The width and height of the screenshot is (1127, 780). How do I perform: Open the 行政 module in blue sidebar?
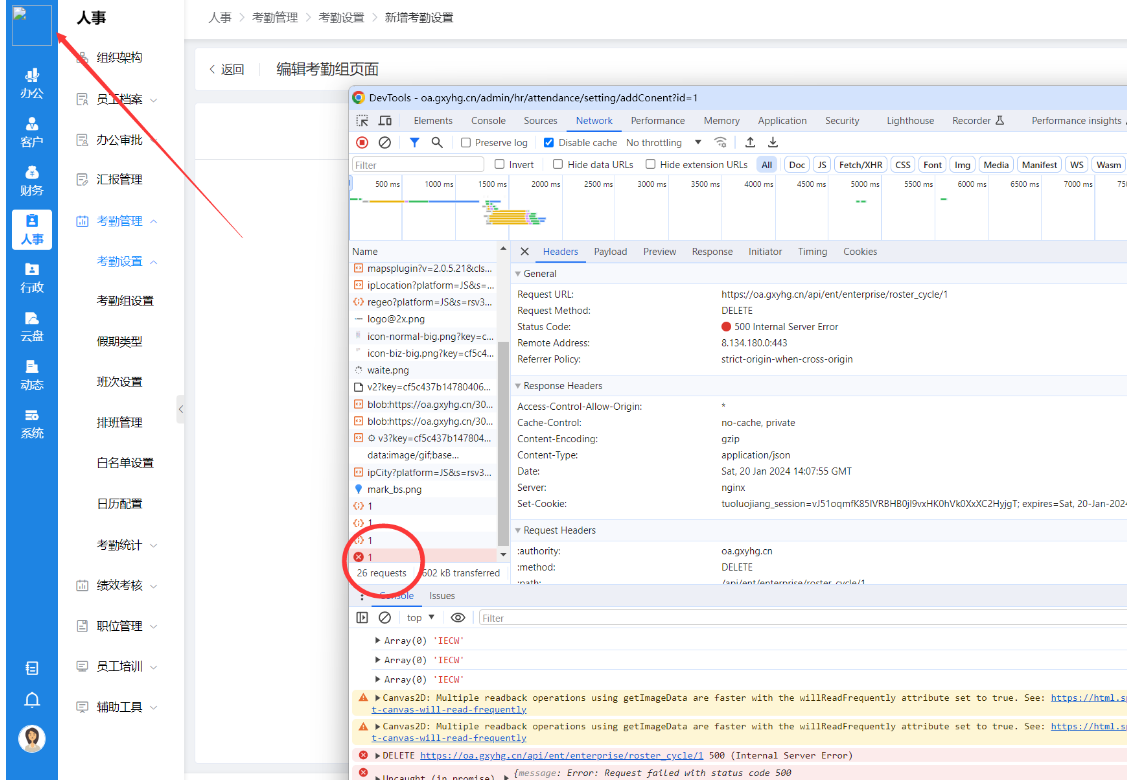(x=32, y=278)
